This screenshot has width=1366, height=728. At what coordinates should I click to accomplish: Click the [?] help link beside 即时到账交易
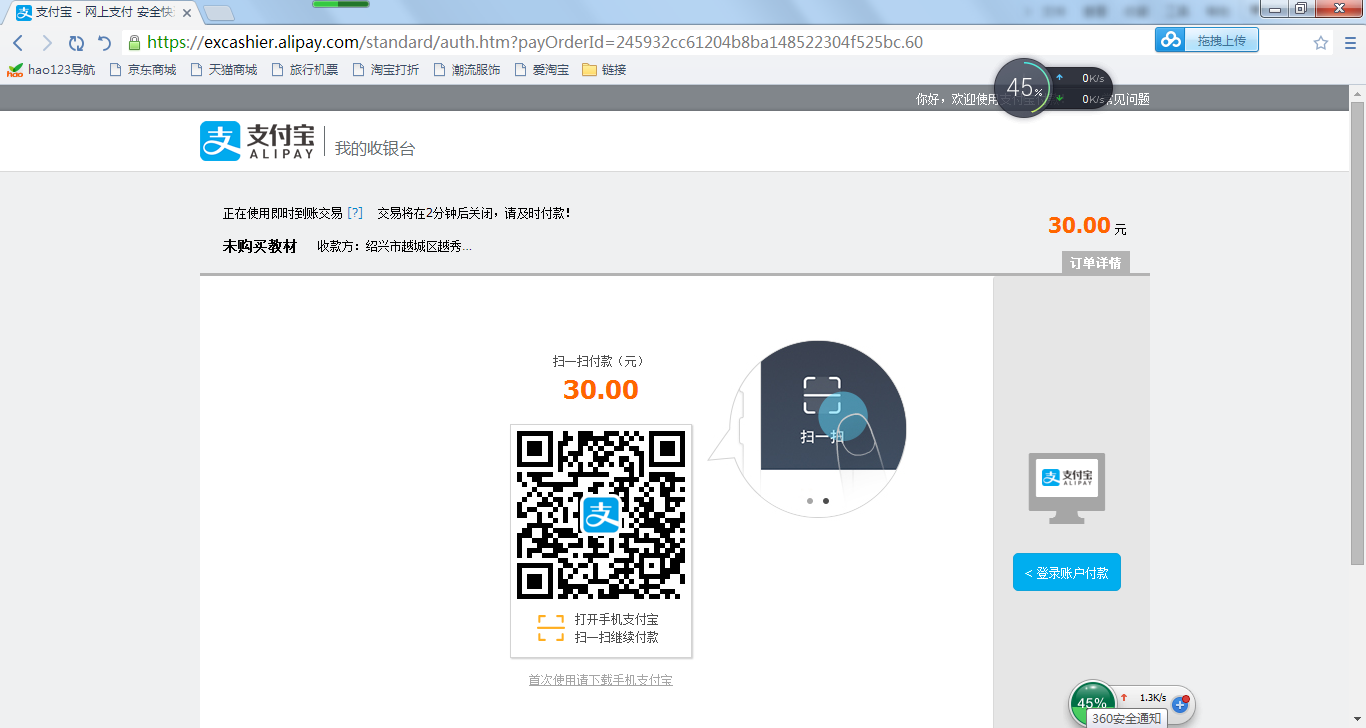[355, 213]
